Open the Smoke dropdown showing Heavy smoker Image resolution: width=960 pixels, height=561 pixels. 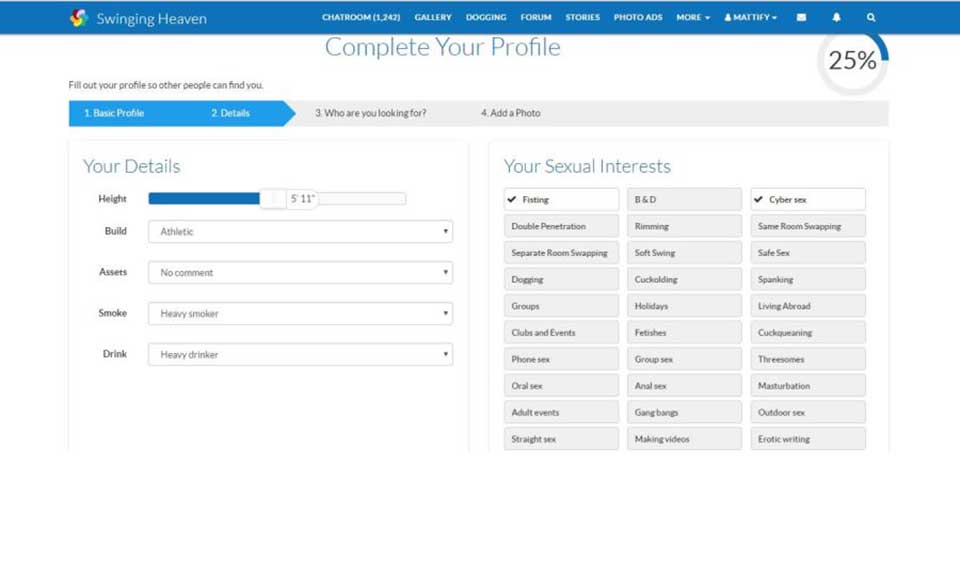(x=300, y=314)
